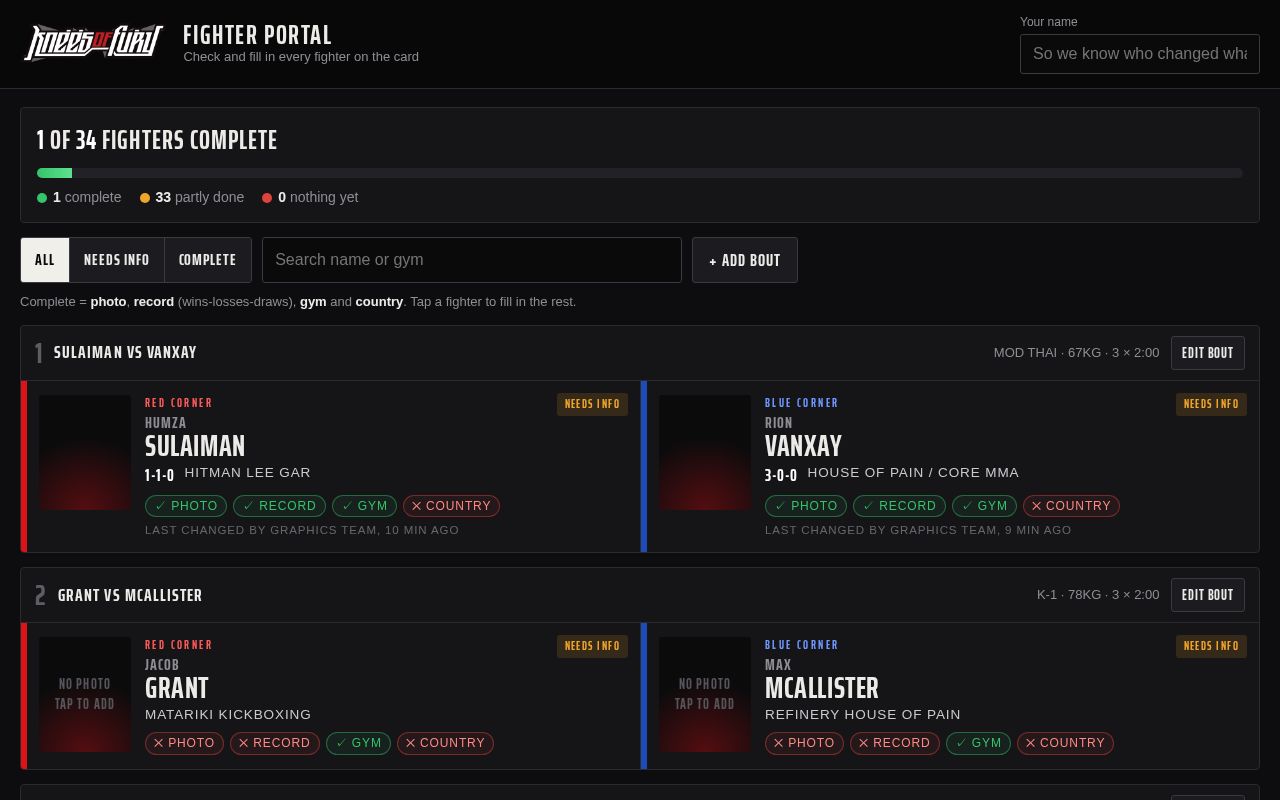
Task: Click gym text HOUSE OF PAIN / CORE MMA
Action: [913, 473]
